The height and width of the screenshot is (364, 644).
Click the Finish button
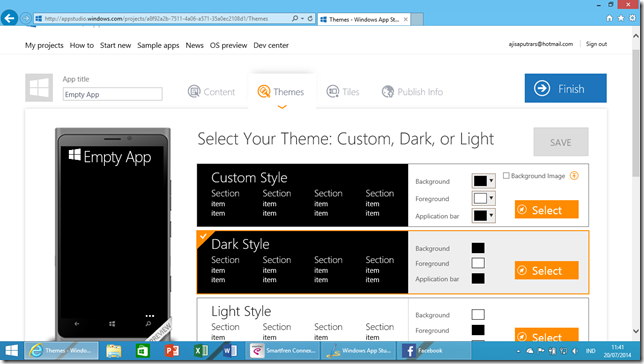pyautogui.click(x=566, y=88)
